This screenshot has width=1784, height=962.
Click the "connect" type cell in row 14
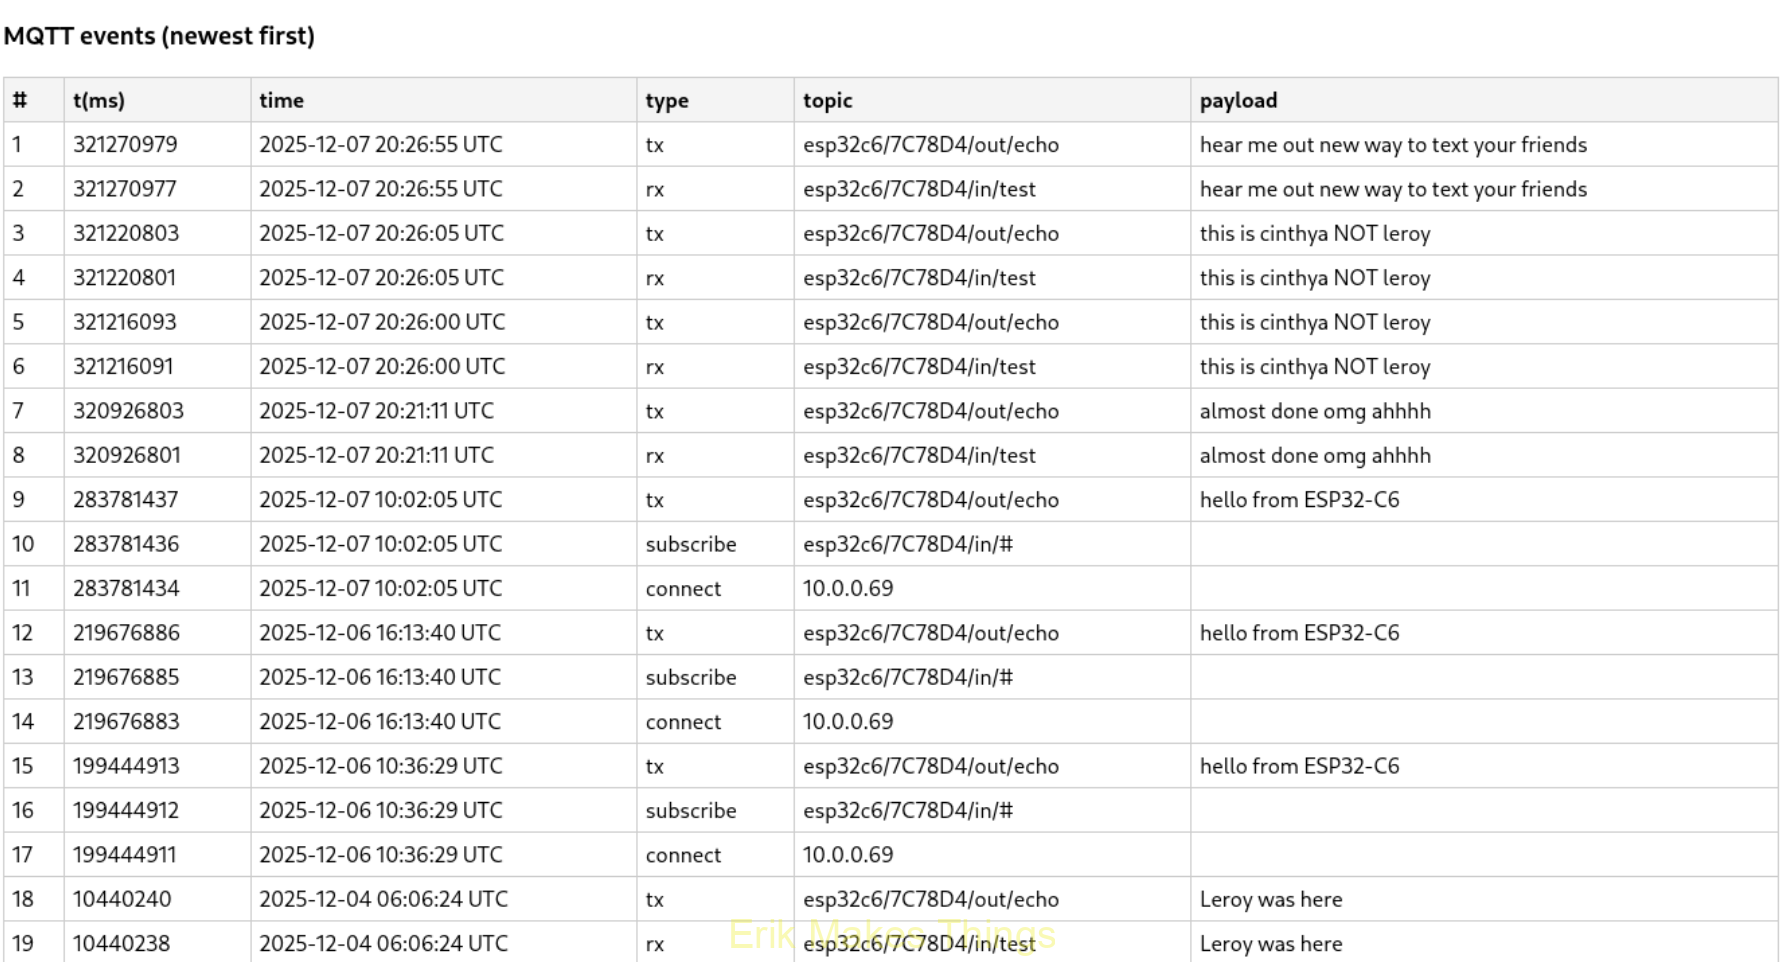(683, 722)
